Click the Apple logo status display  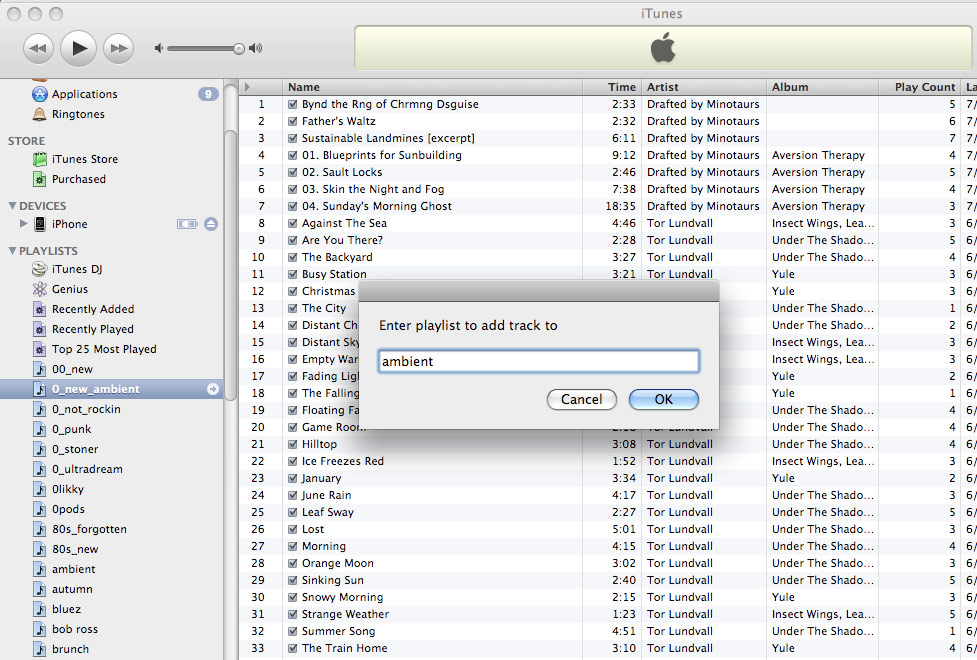coord(662,48)
